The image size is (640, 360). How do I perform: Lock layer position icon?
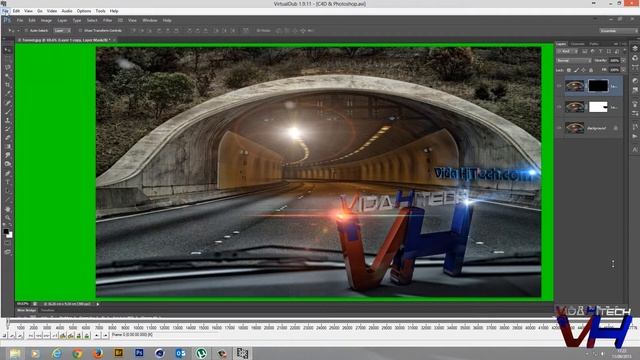[584, 70]
